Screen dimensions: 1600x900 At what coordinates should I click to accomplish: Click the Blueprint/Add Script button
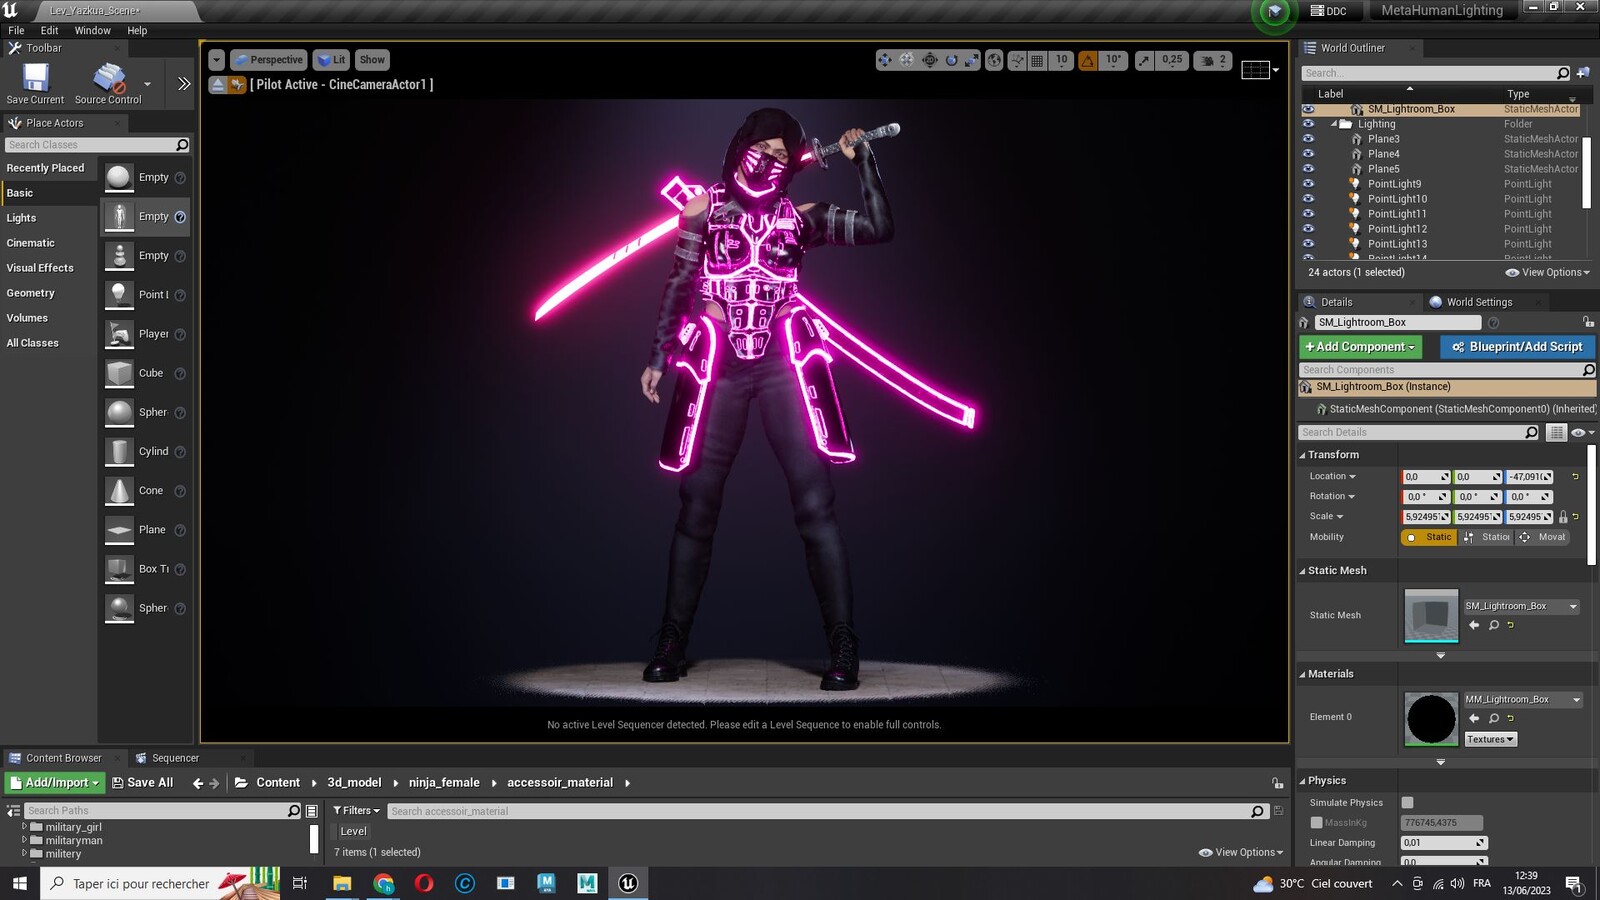click(1517, 347)
